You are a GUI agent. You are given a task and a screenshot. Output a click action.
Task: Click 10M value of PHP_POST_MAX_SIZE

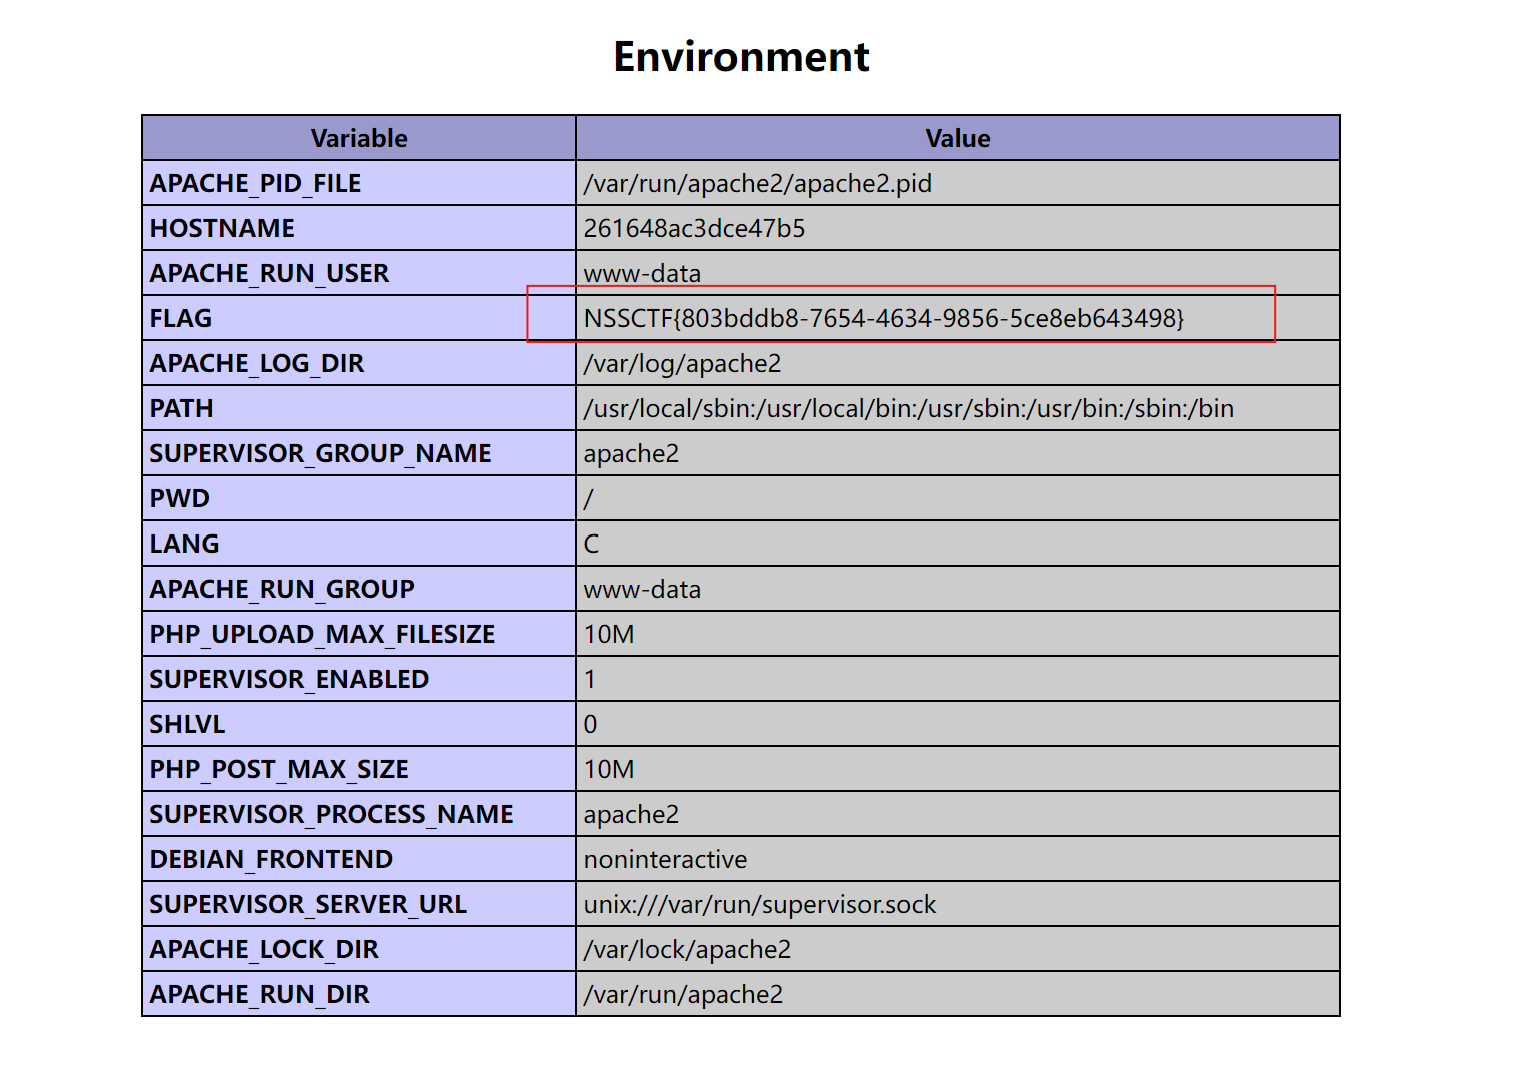[x=609, y=770]
